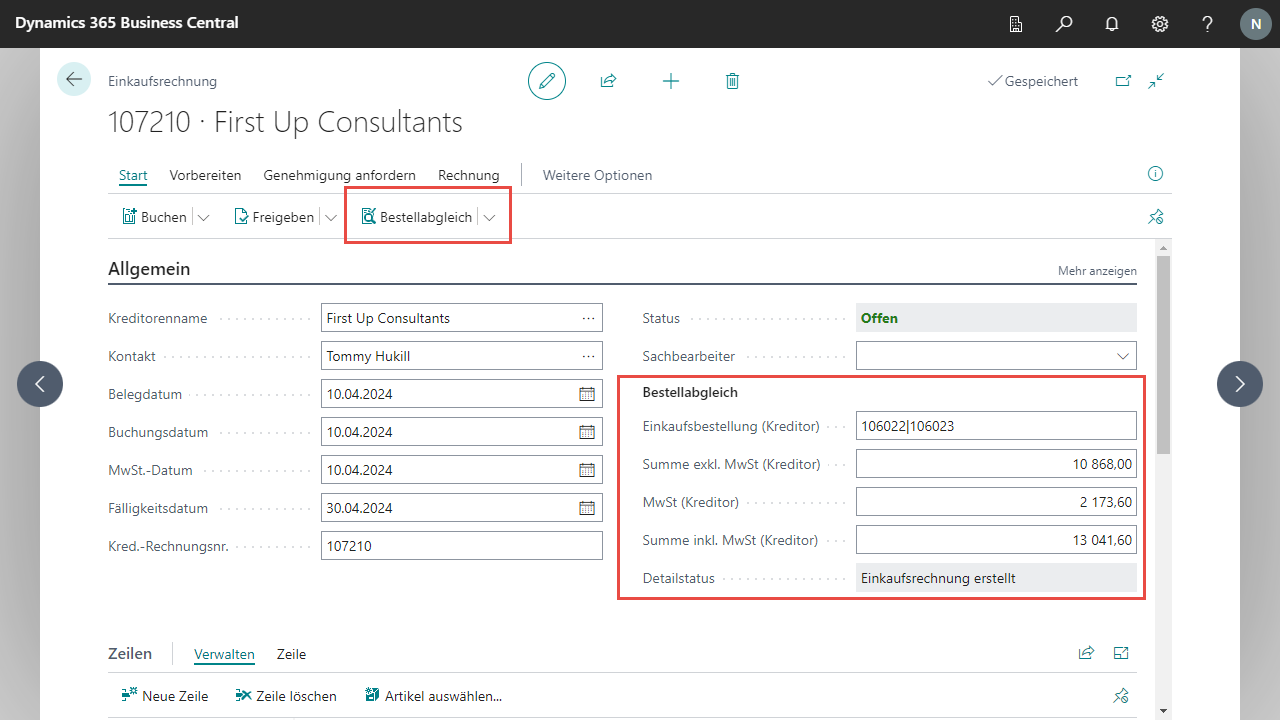Expand the Bestellabgleich dropdown arrow
This screenshot has width=1280, height=720.
click(490, 217)
